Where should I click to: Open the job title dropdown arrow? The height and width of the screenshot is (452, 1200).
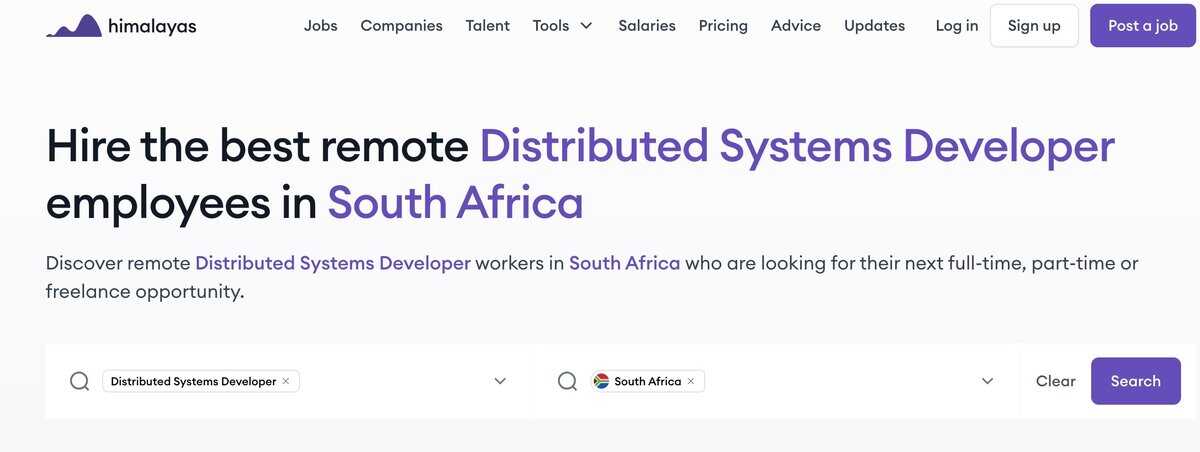pos(500,381)
